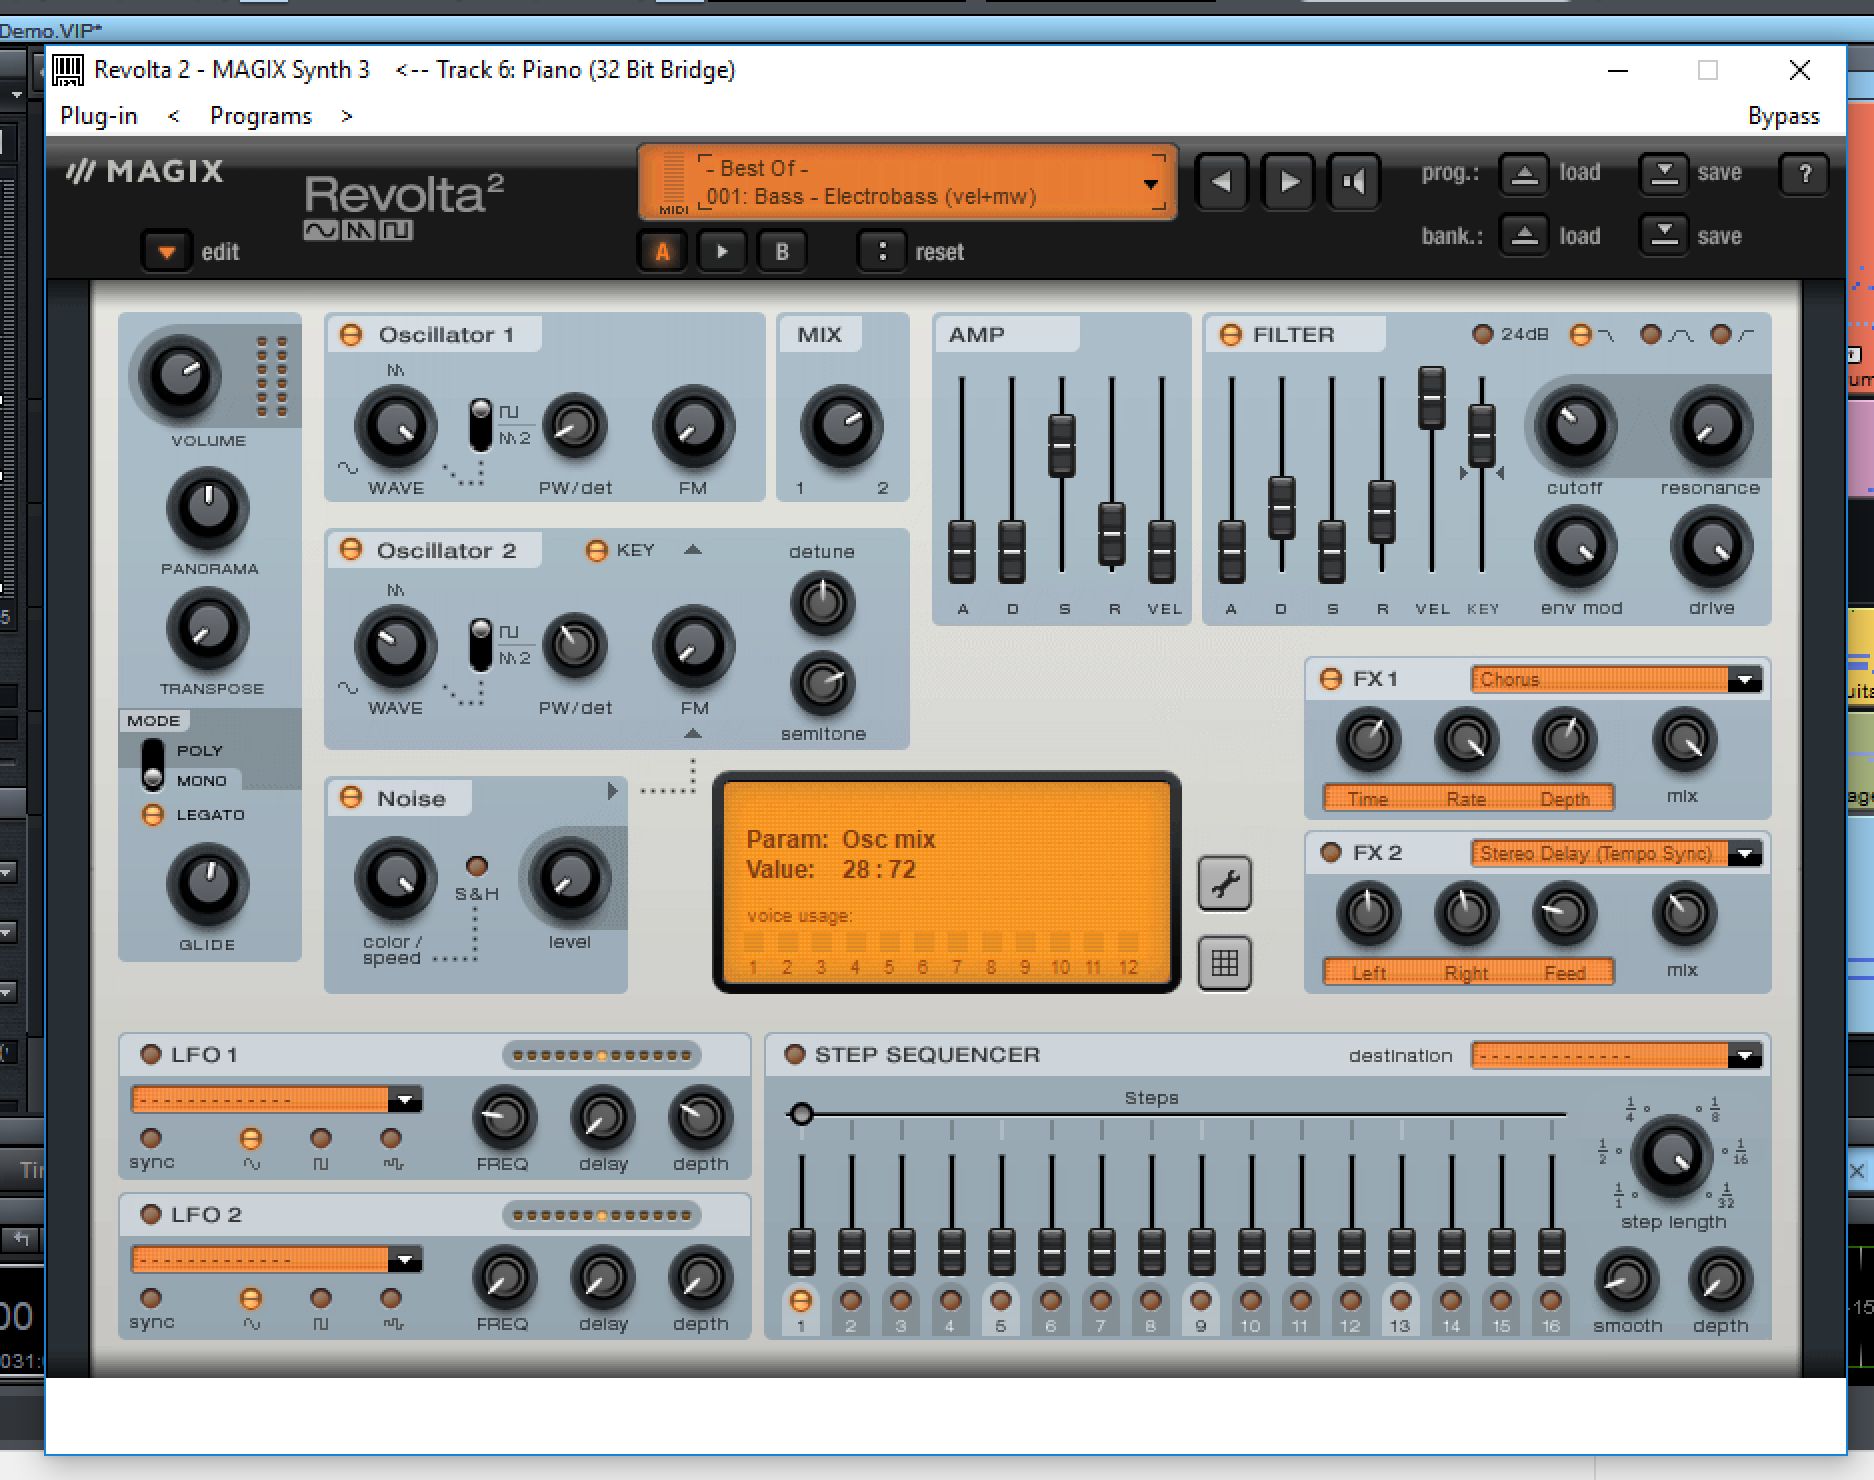The width and height of the screenshot is (1874, 1480).
Task: Click the prog. load eject icon
Action: (x=1524, y=174)
